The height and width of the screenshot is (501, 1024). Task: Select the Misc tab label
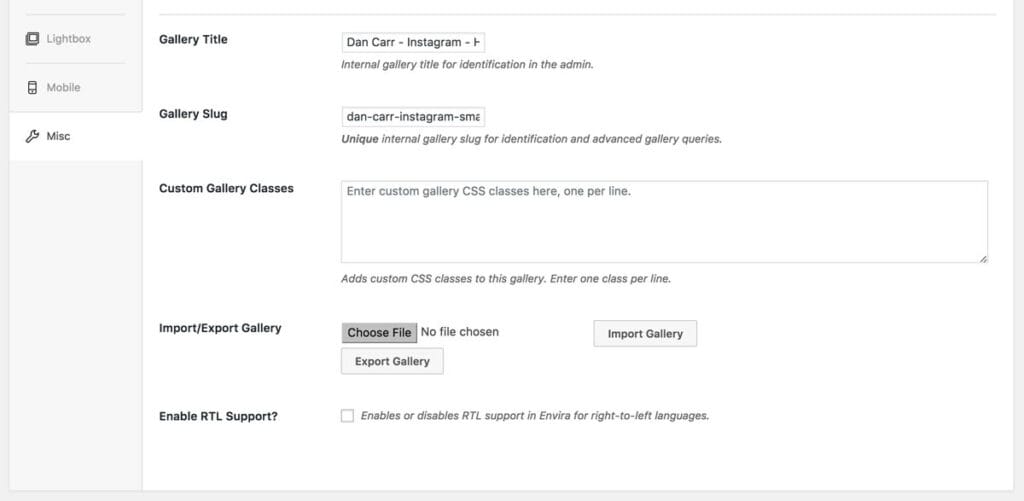[58, 137]
